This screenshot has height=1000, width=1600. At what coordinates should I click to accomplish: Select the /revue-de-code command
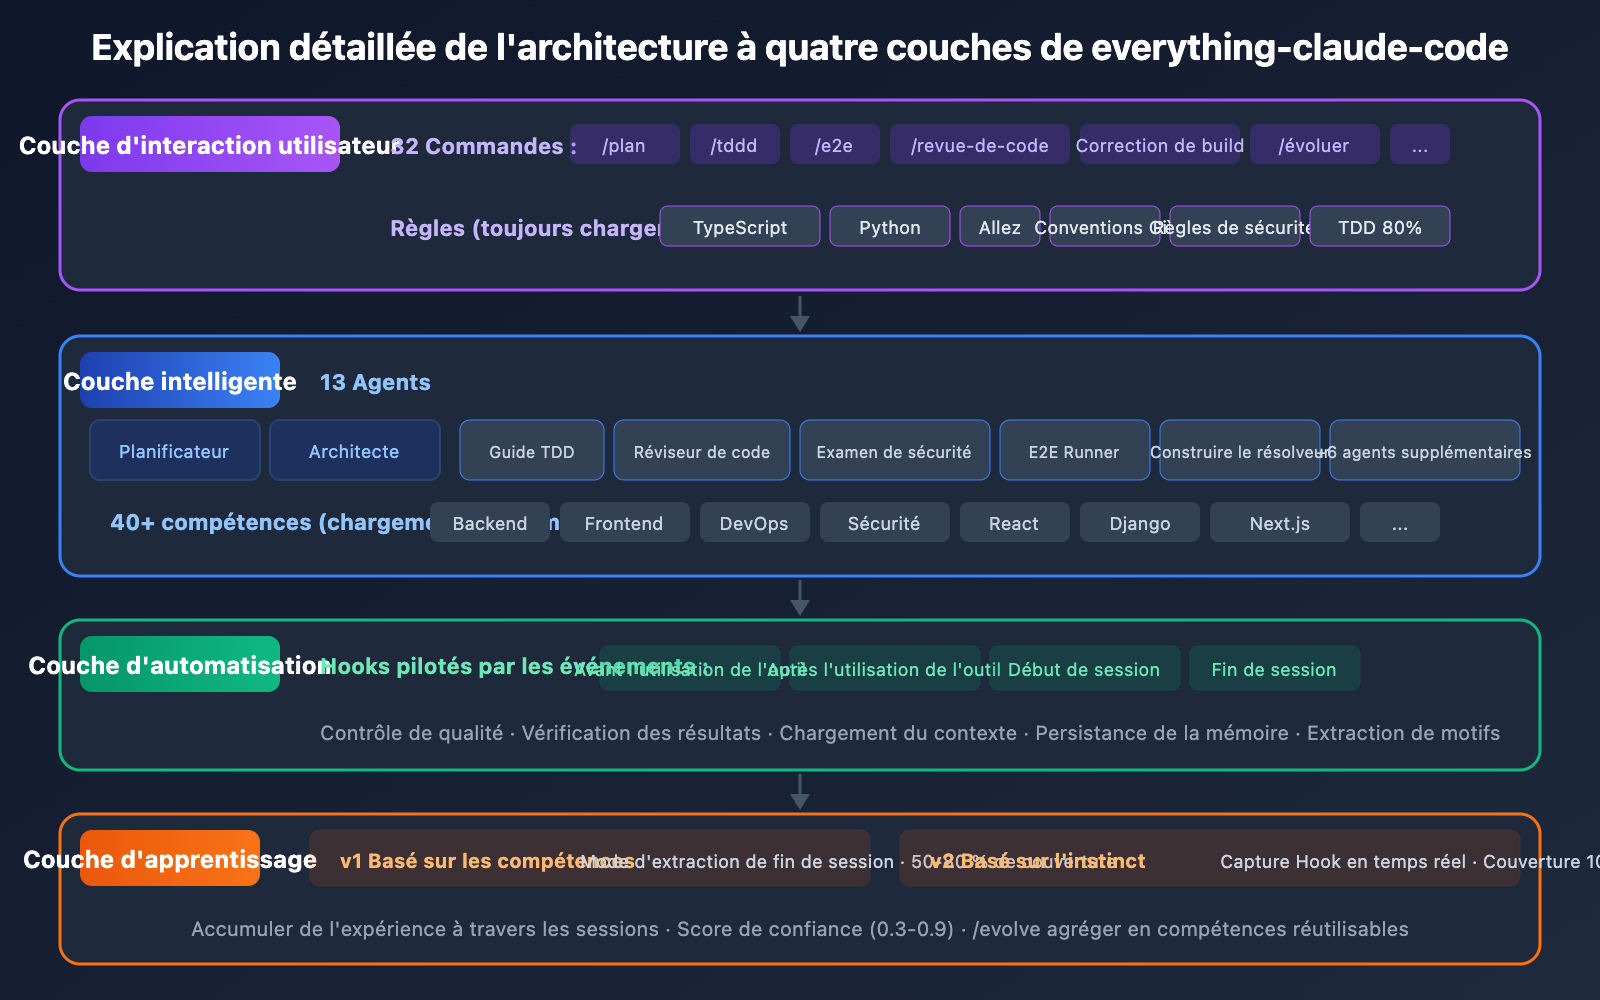tap(979, 144)
